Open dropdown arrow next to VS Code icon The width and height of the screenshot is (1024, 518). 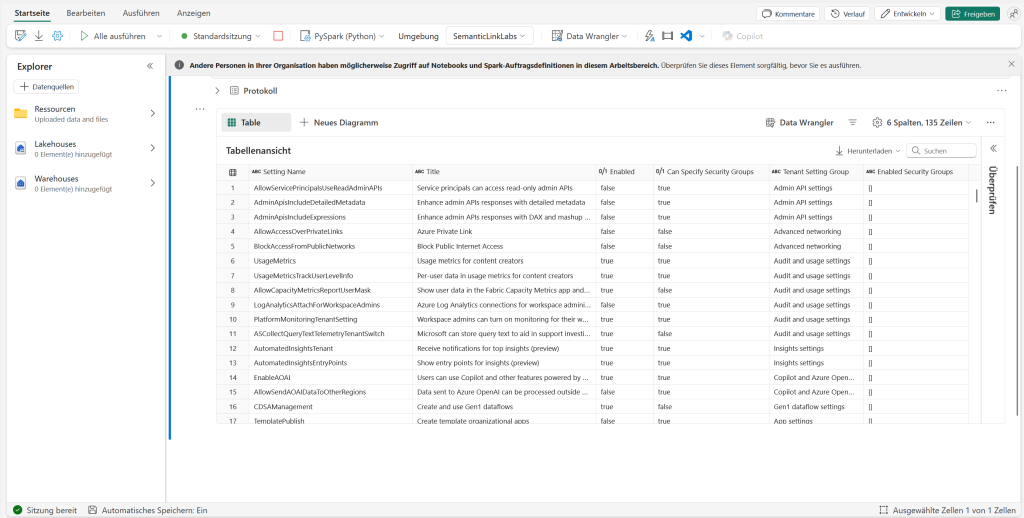pyautogui.click(x=702, y=36)
